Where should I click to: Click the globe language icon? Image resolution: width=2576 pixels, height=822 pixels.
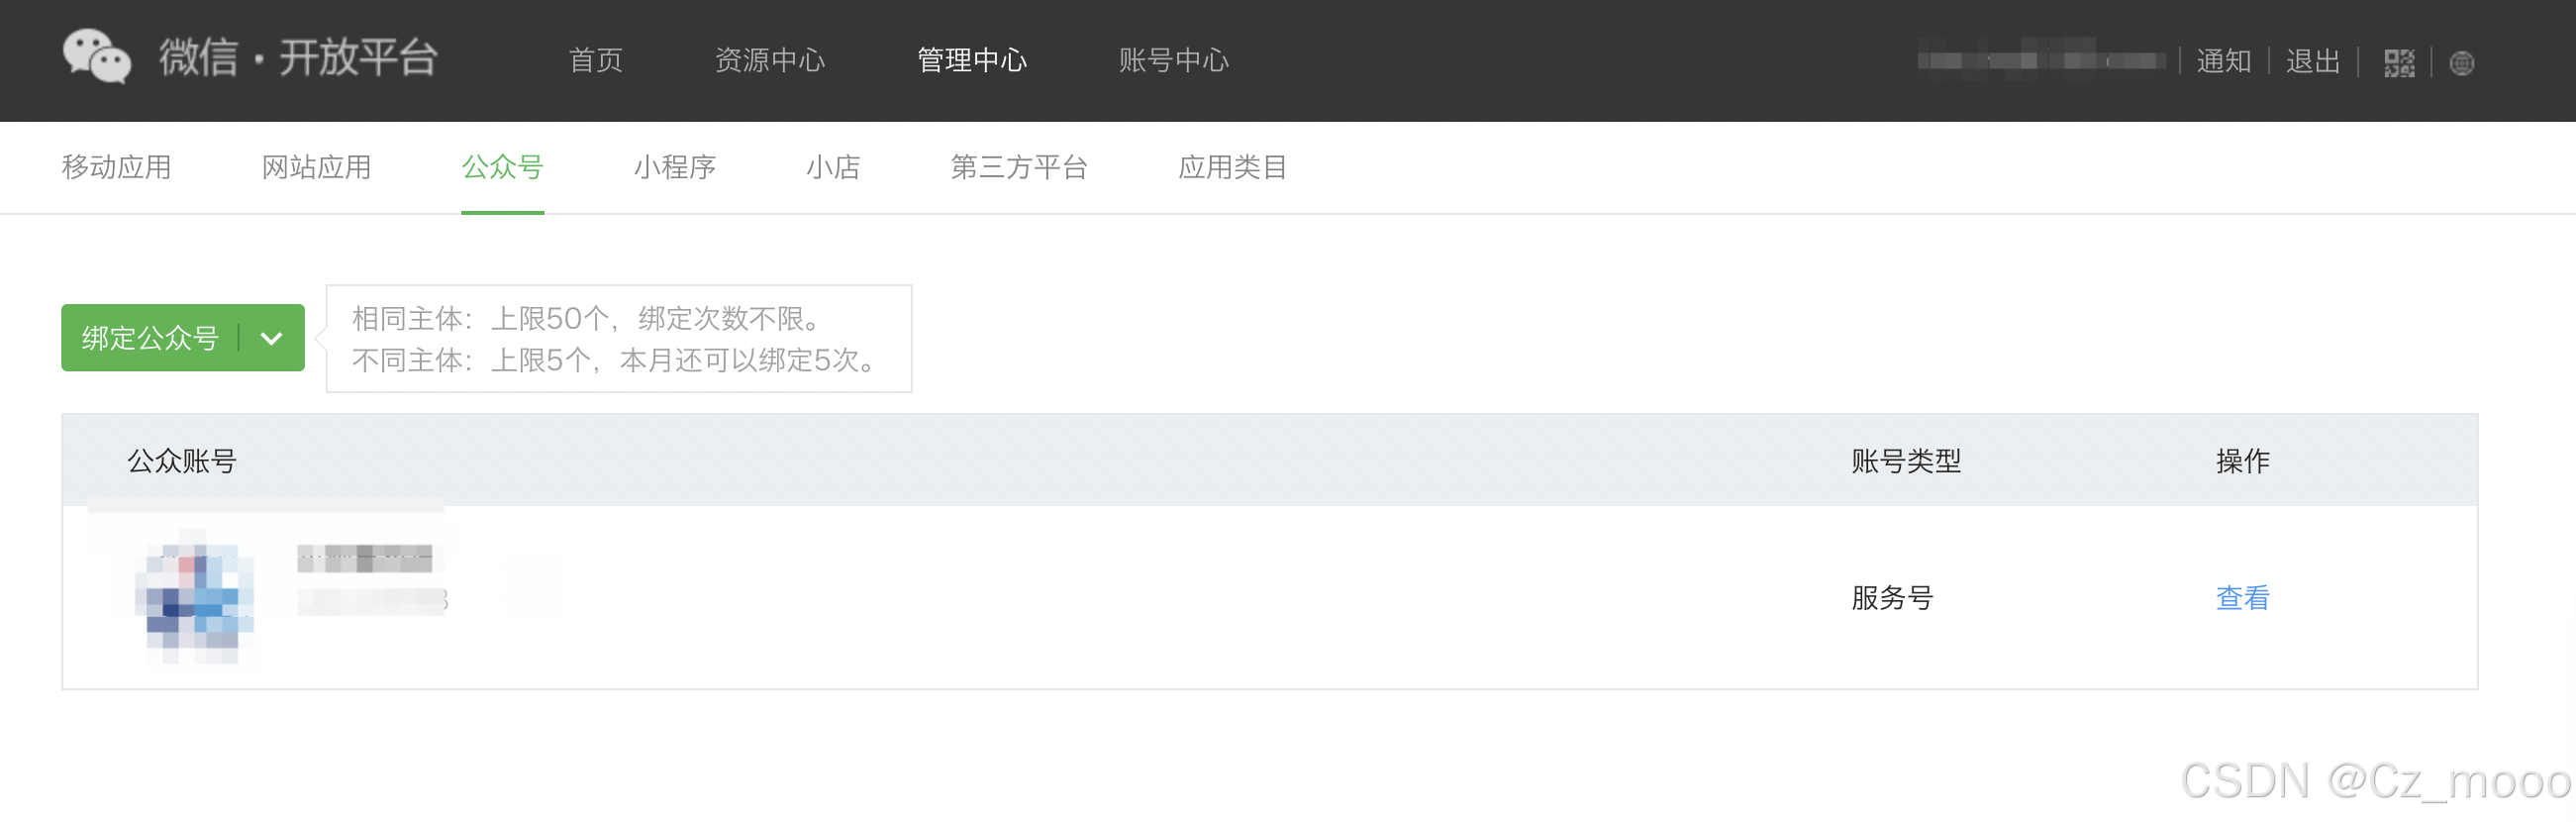point(2461,63)
